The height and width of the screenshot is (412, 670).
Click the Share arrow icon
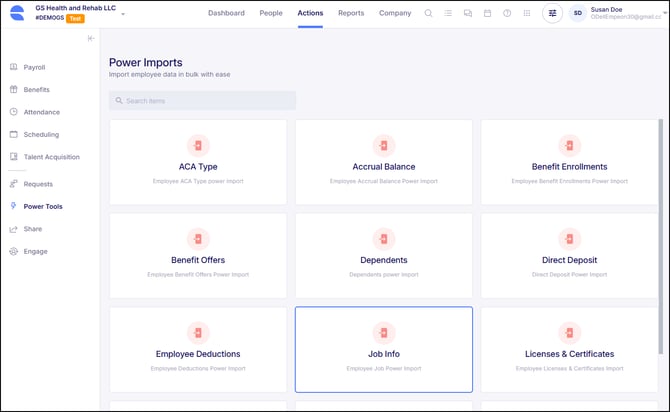click(x=14, y=229)
